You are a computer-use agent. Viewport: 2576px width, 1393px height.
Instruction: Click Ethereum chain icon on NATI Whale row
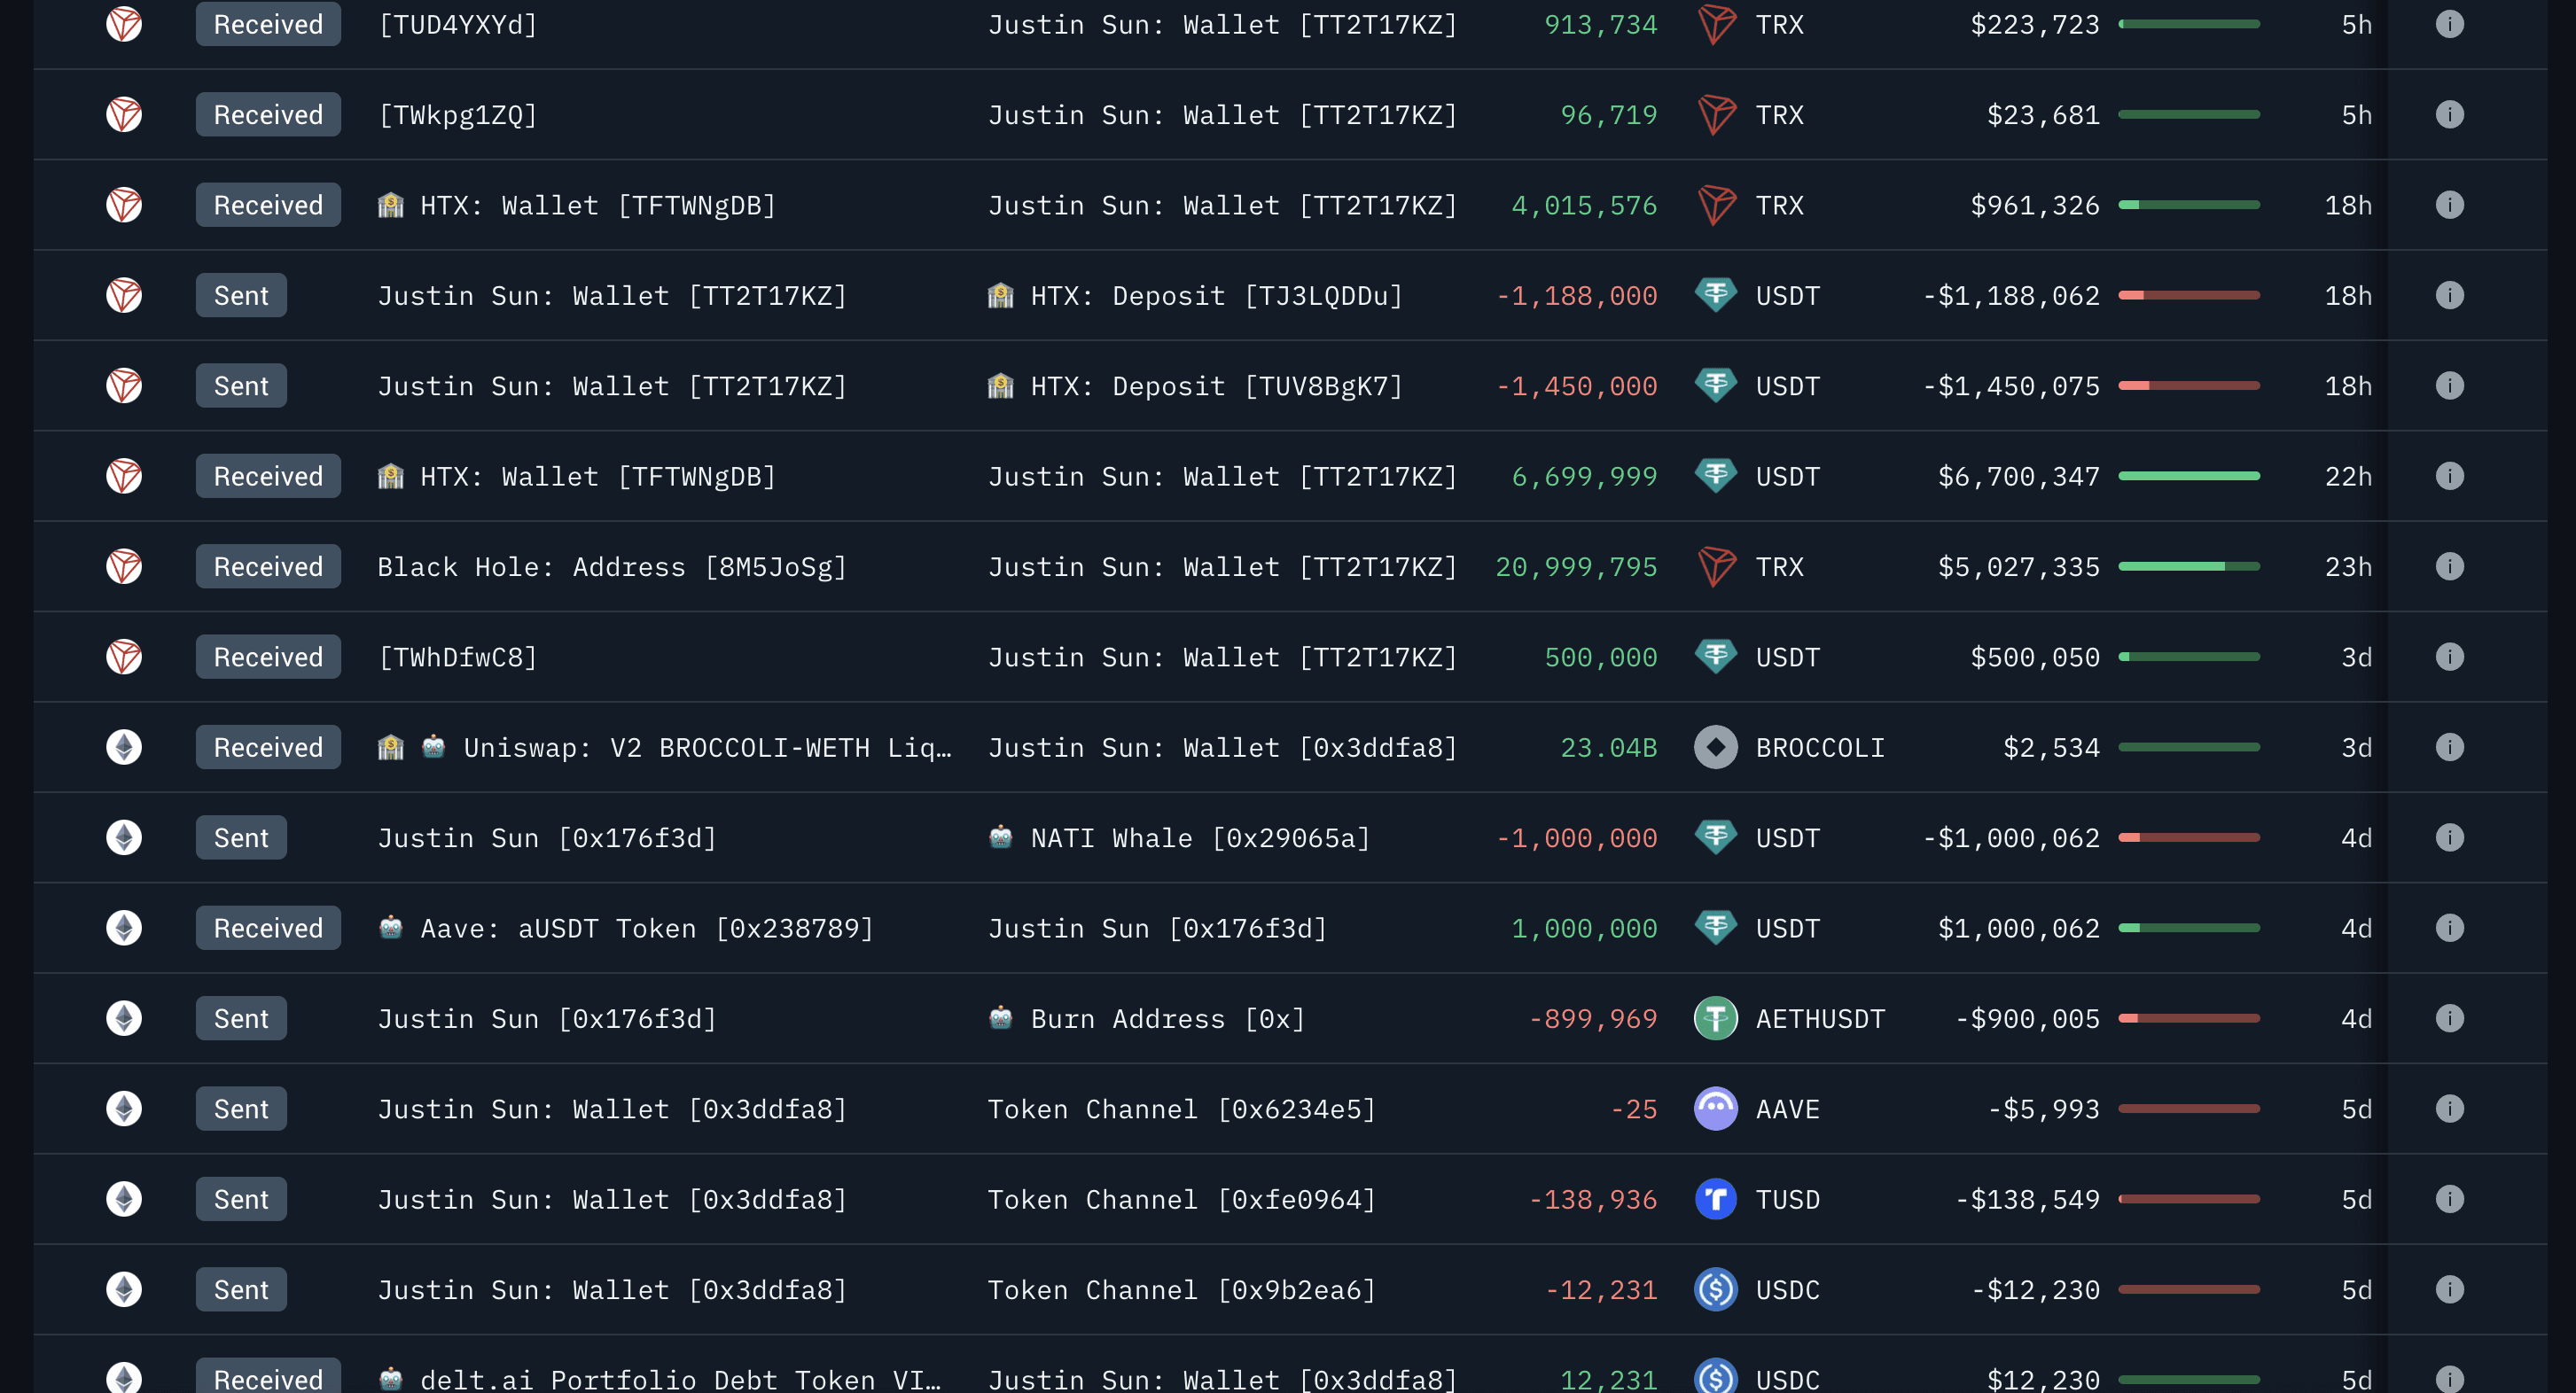[124, 838]
